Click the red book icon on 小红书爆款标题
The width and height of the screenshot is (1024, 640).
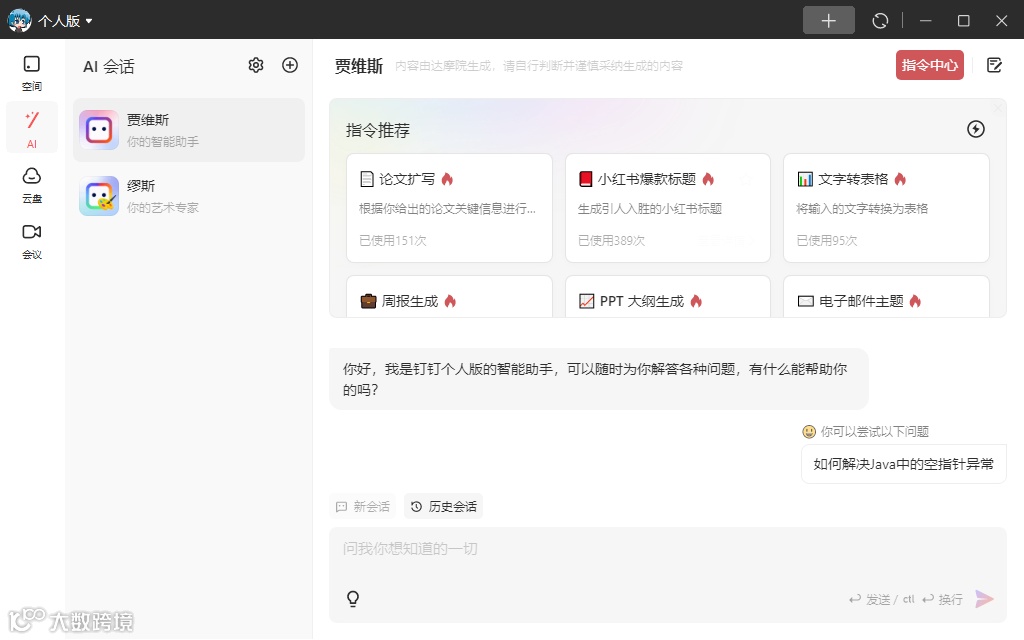click(x=585, y=179)
